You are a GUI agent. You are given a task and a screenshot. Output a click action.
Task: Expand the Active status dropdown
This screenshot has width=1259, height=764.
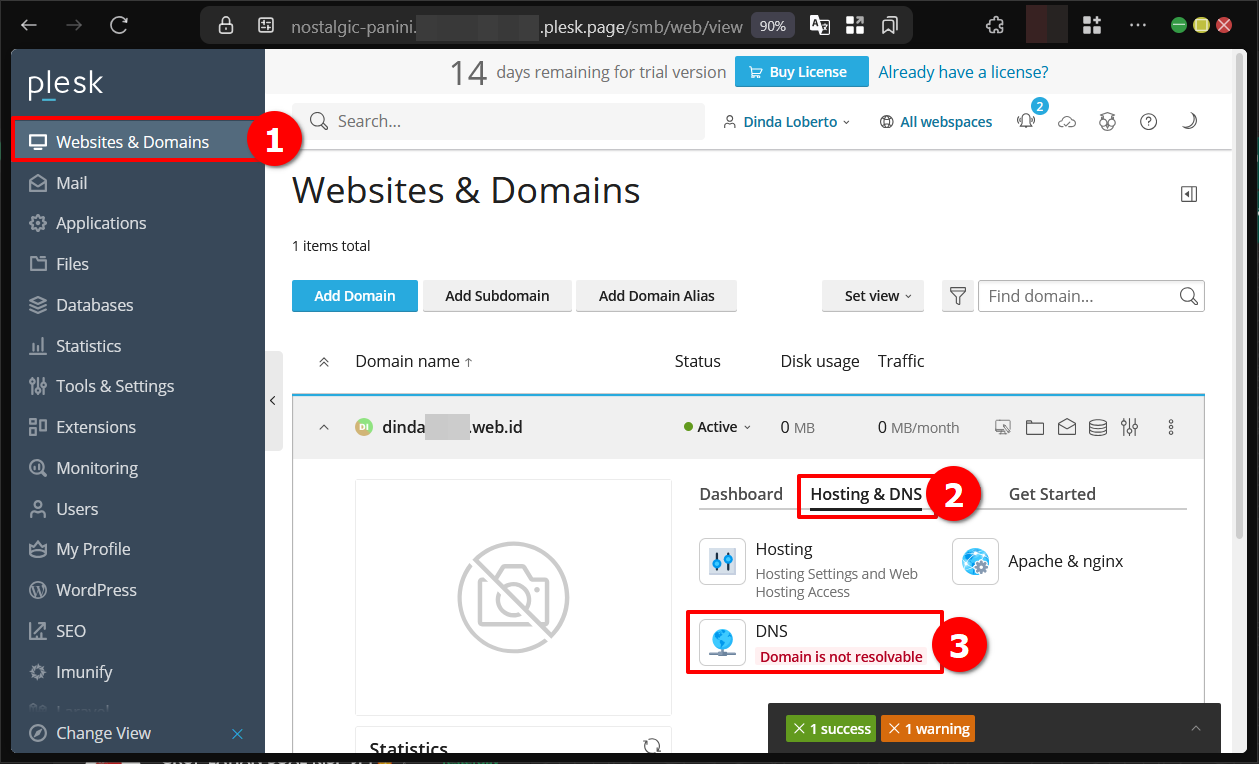718,428
